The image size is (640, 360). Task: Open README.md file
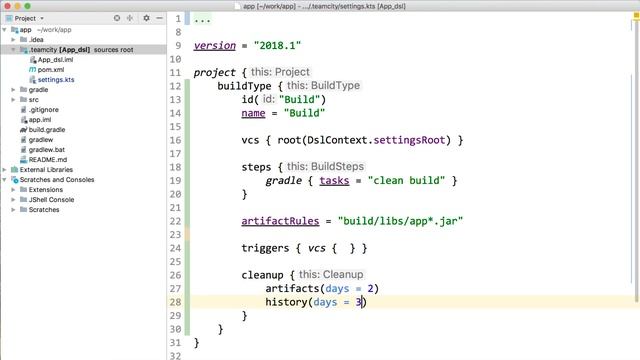(x=48, y=160)
